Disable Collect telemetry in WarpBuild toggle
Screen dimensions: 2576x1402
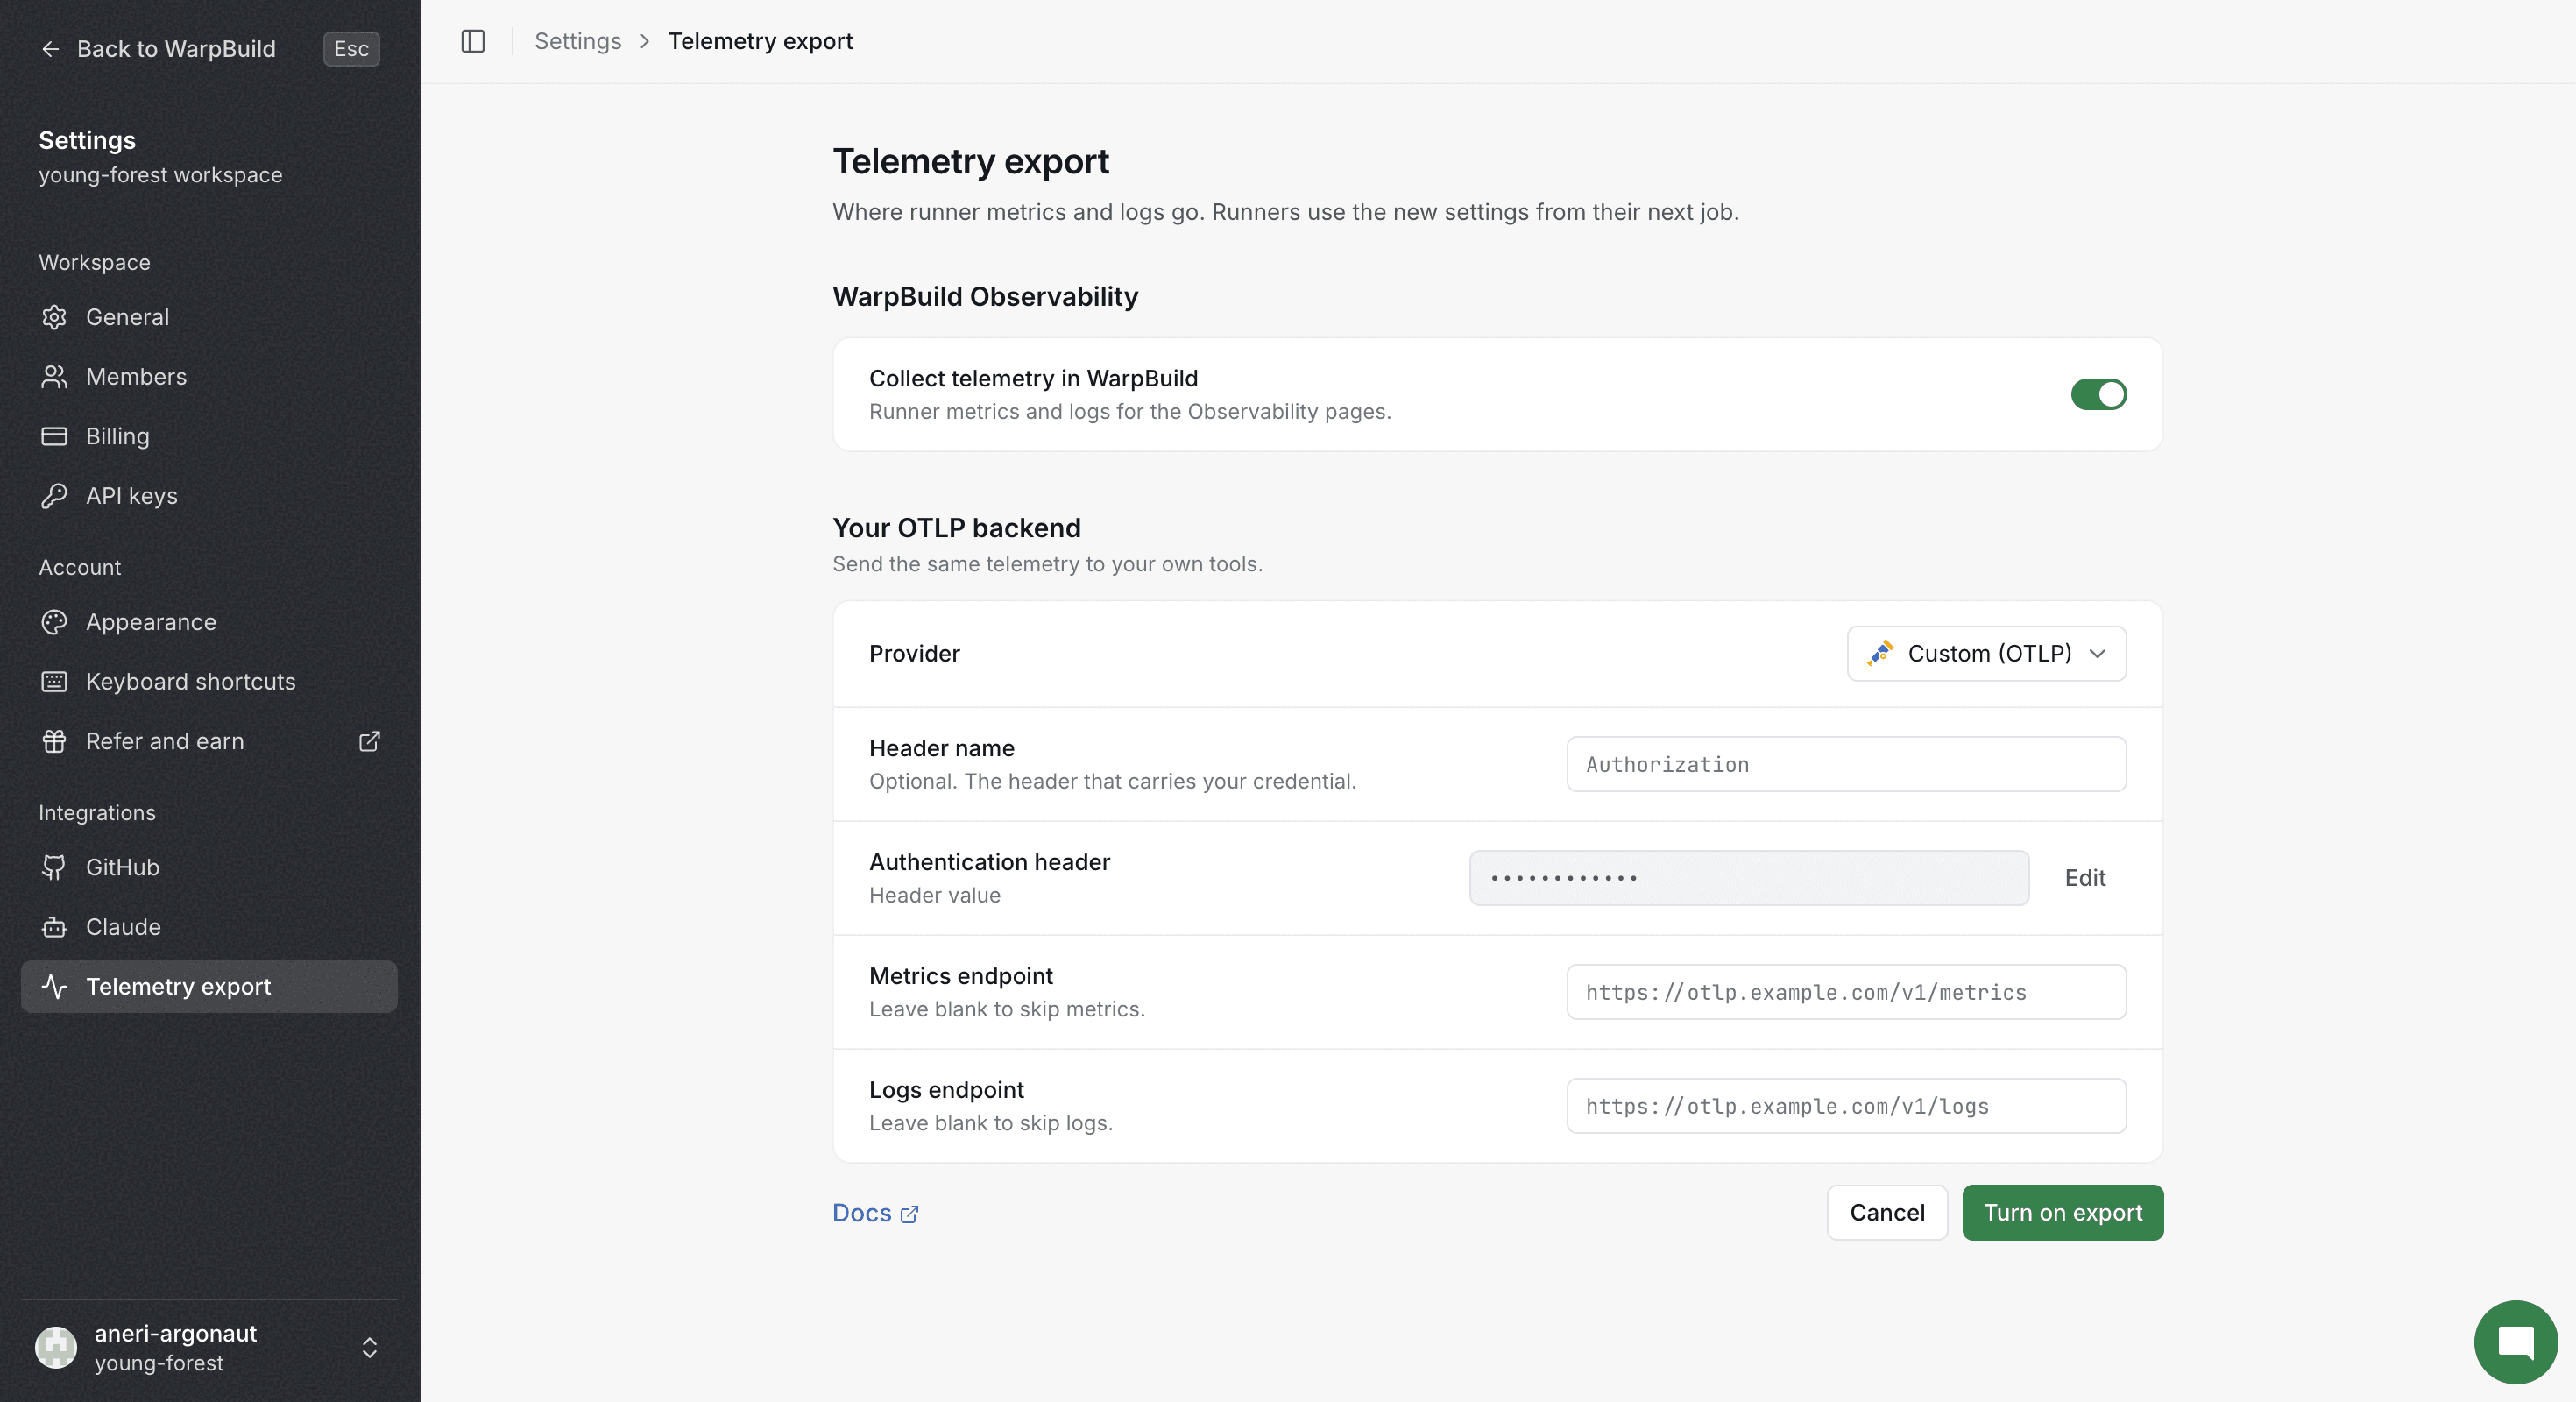(2098, 394)
